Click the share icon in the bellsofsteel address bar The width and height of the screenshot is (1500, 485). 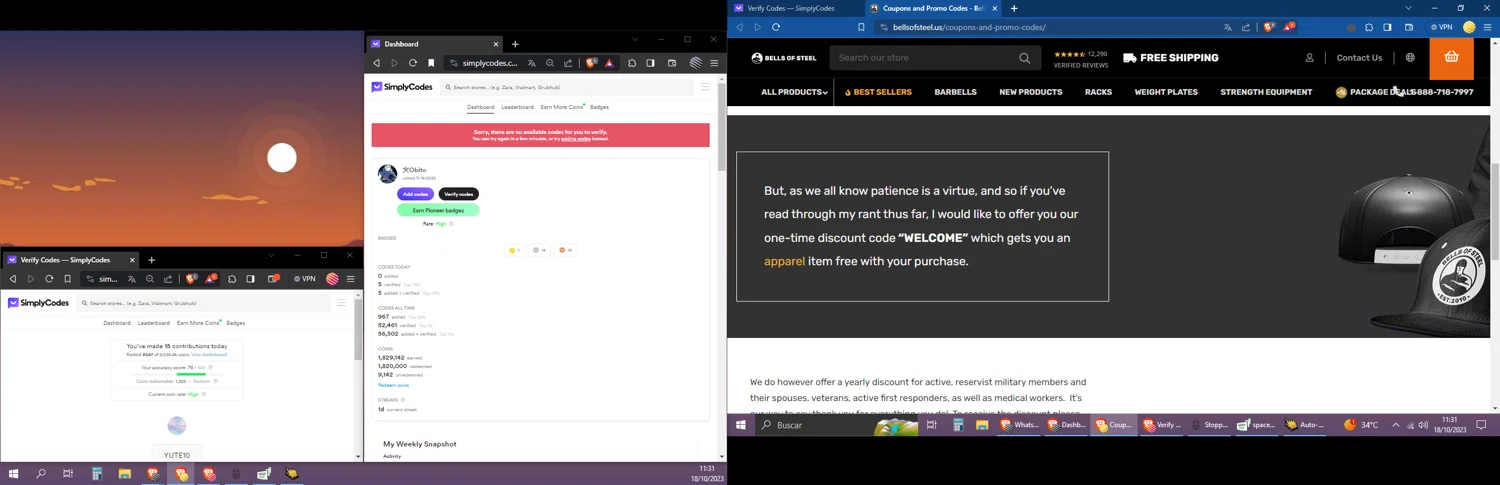pos(1246,27)
